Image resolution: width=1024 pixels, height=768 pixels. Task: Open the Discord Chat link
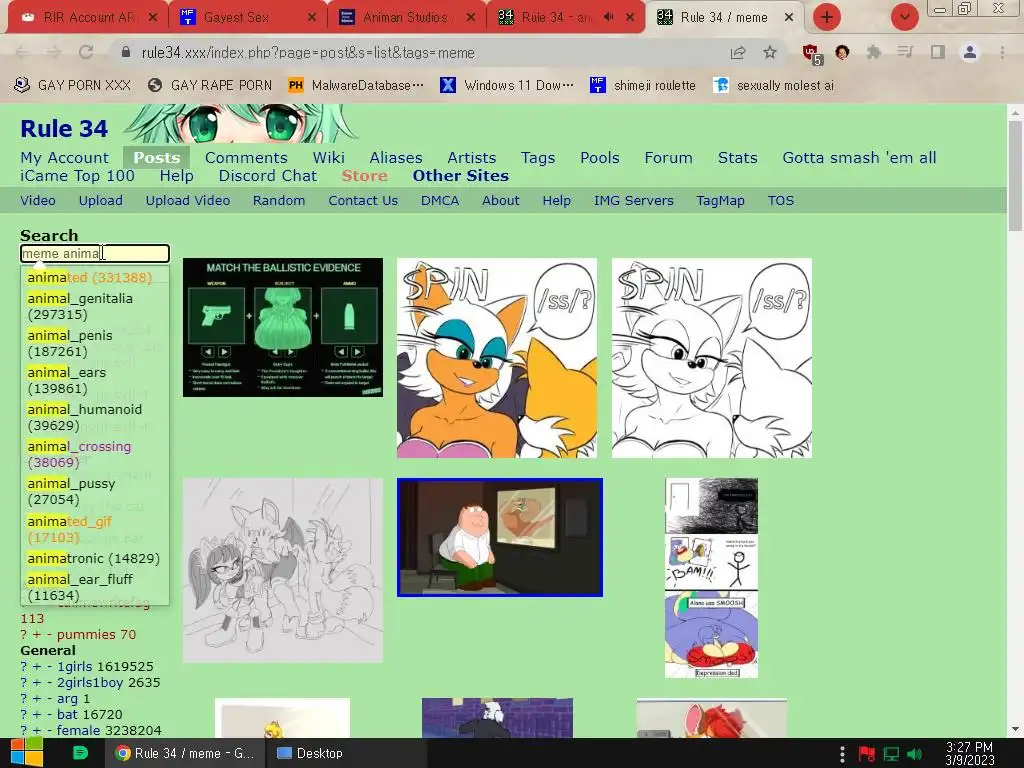268,176
